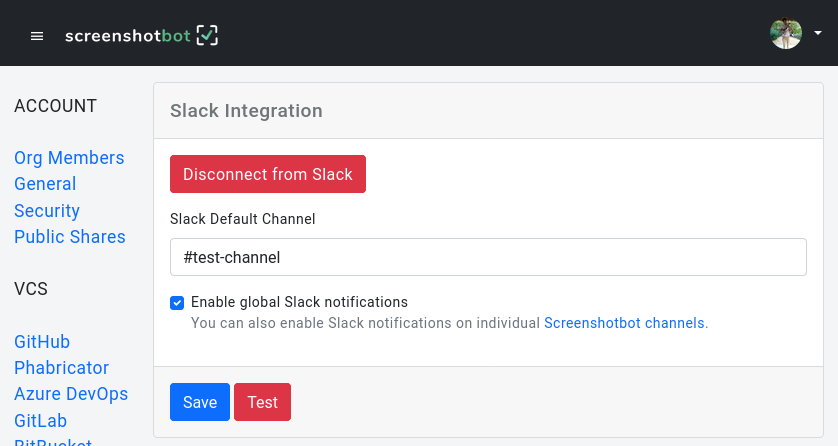This screenshot has height=446, width=838.
Task: Follow the Screenshotbot channels link
Action: (624, 323)
